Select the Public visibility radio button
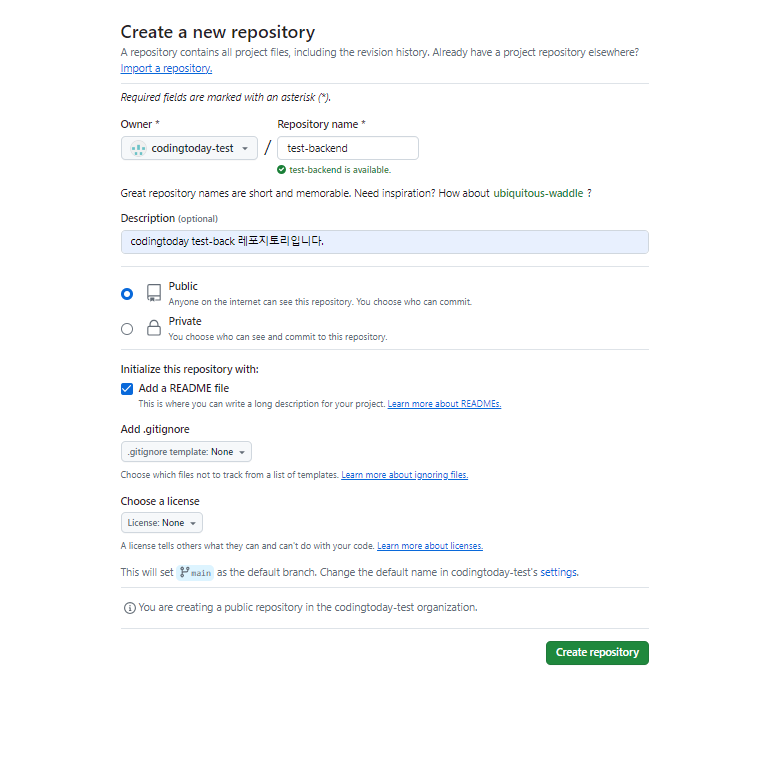Image resolution: width=758 pixels, height=765 pixels. (127, 294)
